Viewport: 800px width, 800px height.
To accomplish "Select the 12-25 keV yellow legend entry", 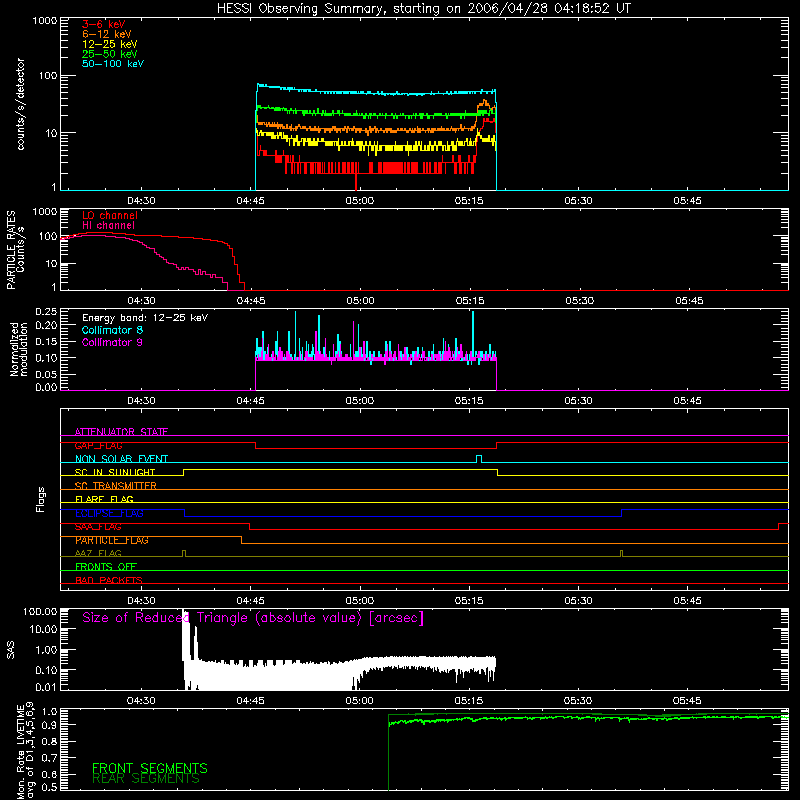I will pos(109,44).
